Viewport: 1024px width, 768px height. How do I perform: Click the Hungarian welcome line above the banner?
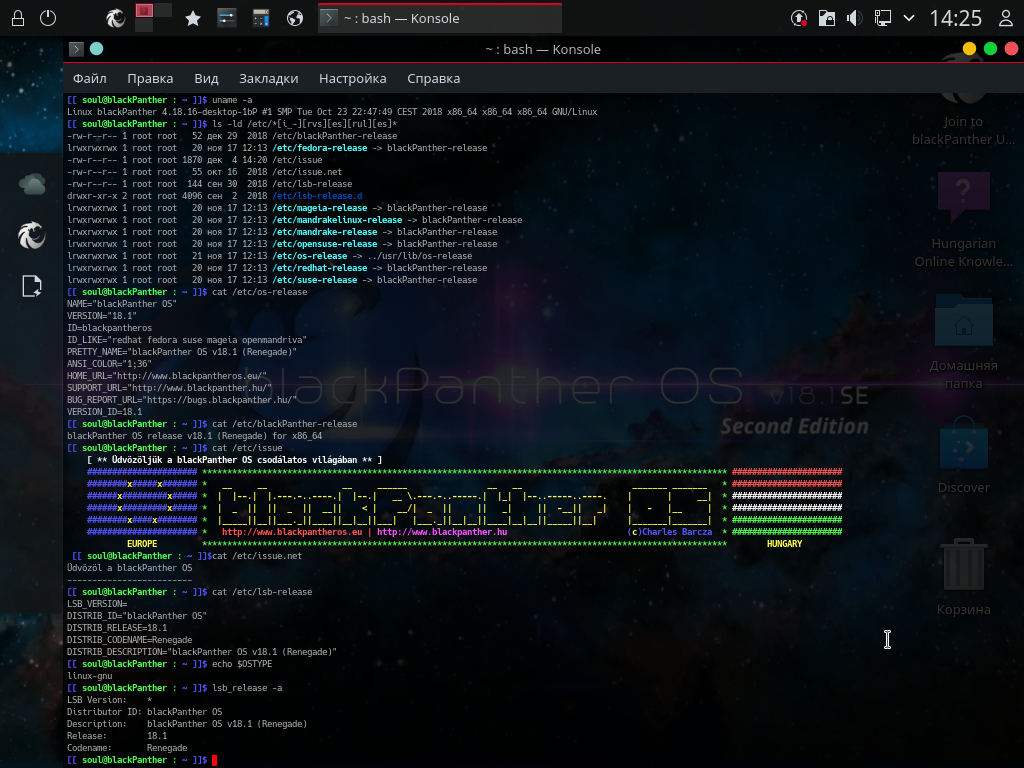pos(234,460)
